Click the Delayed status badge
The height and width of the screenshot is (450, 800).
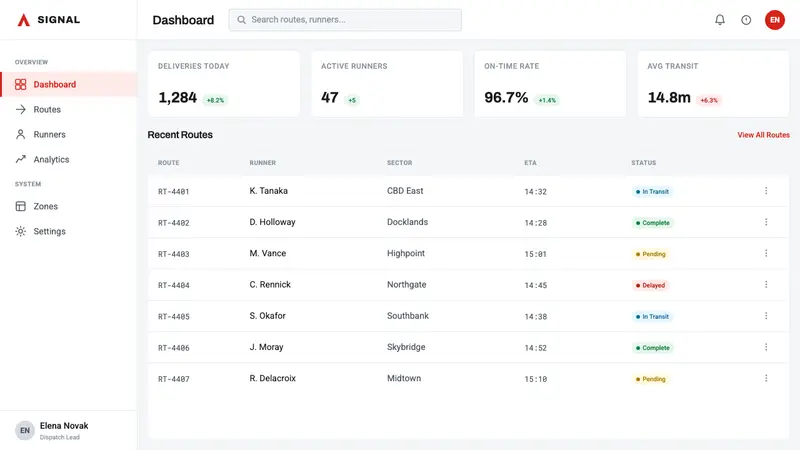tap(650, 285)
